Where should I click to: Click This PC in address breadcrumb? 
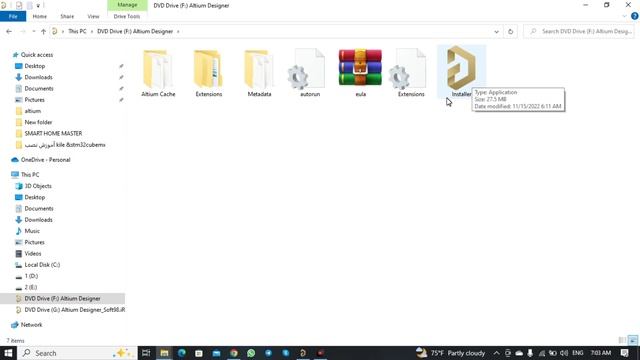coord(77,31)
